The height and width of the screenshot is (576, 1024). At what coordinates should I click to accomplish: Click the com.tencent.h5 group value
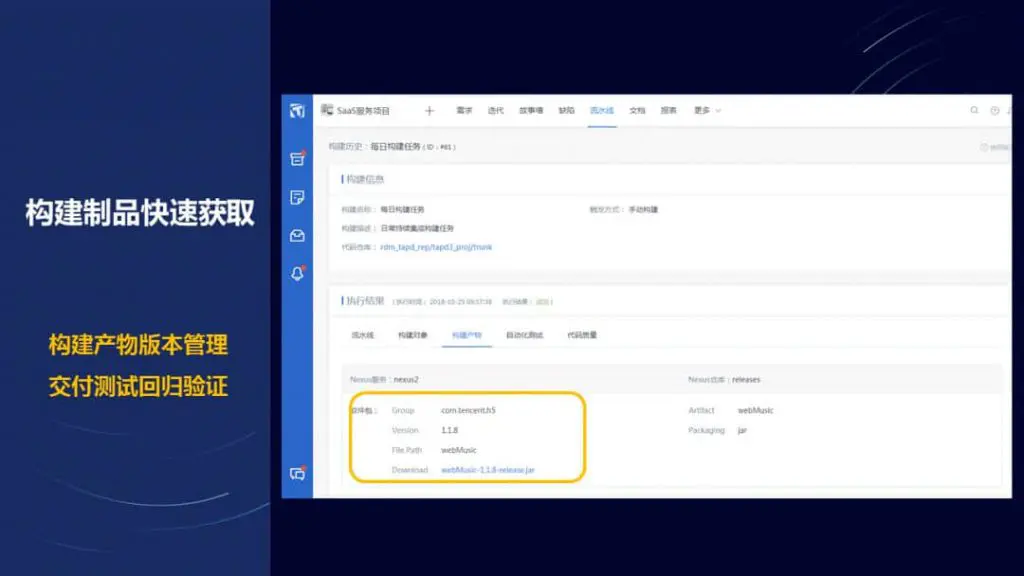468,410
